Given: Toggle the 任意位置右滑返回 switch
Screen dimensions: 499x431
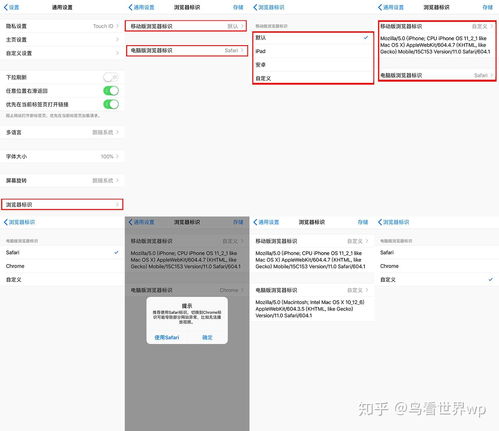Looking at the screenshot, I should 111,91.
